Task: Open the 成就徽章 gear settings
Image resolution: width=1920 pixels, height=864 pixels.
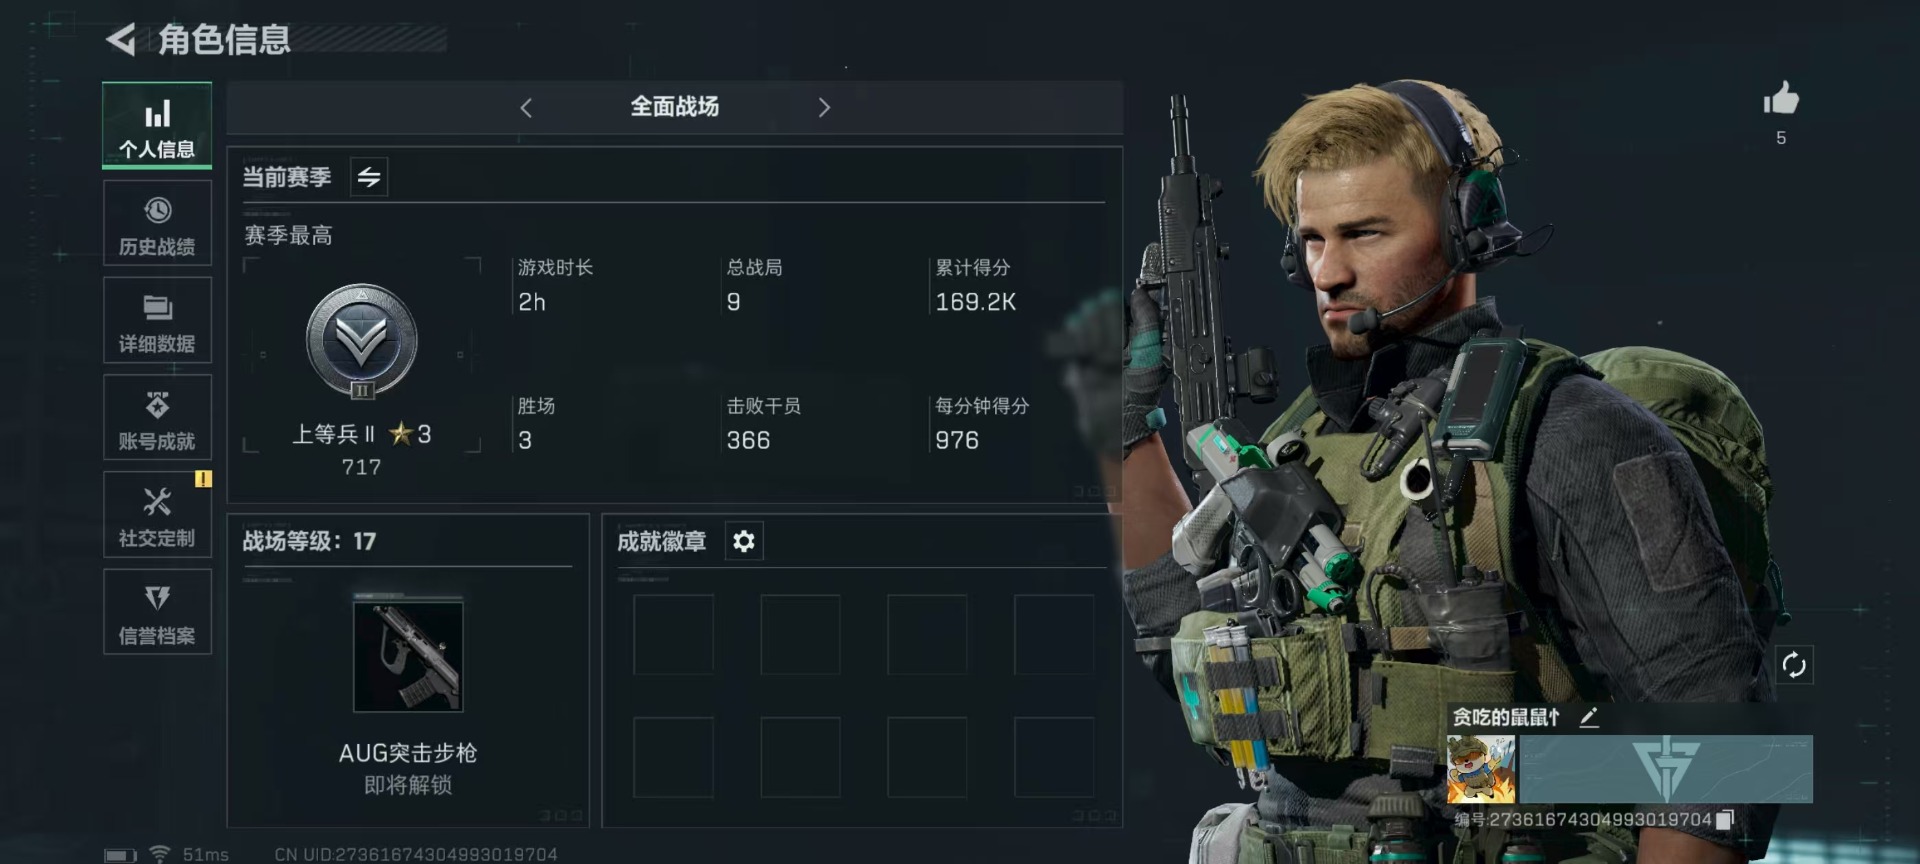Action: [743, 541]
